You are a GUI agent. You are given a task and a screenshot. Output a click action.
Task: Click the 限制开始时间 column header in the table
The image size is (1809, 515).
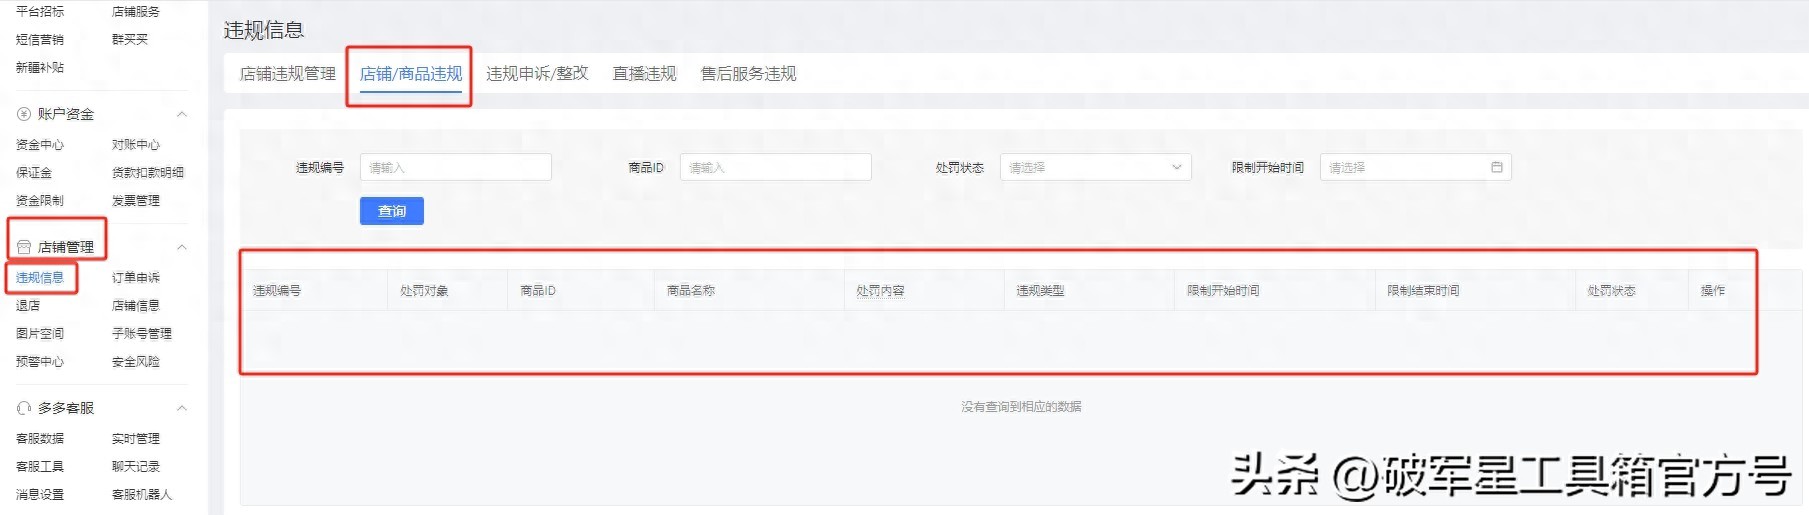click(x=1223, y=291)
